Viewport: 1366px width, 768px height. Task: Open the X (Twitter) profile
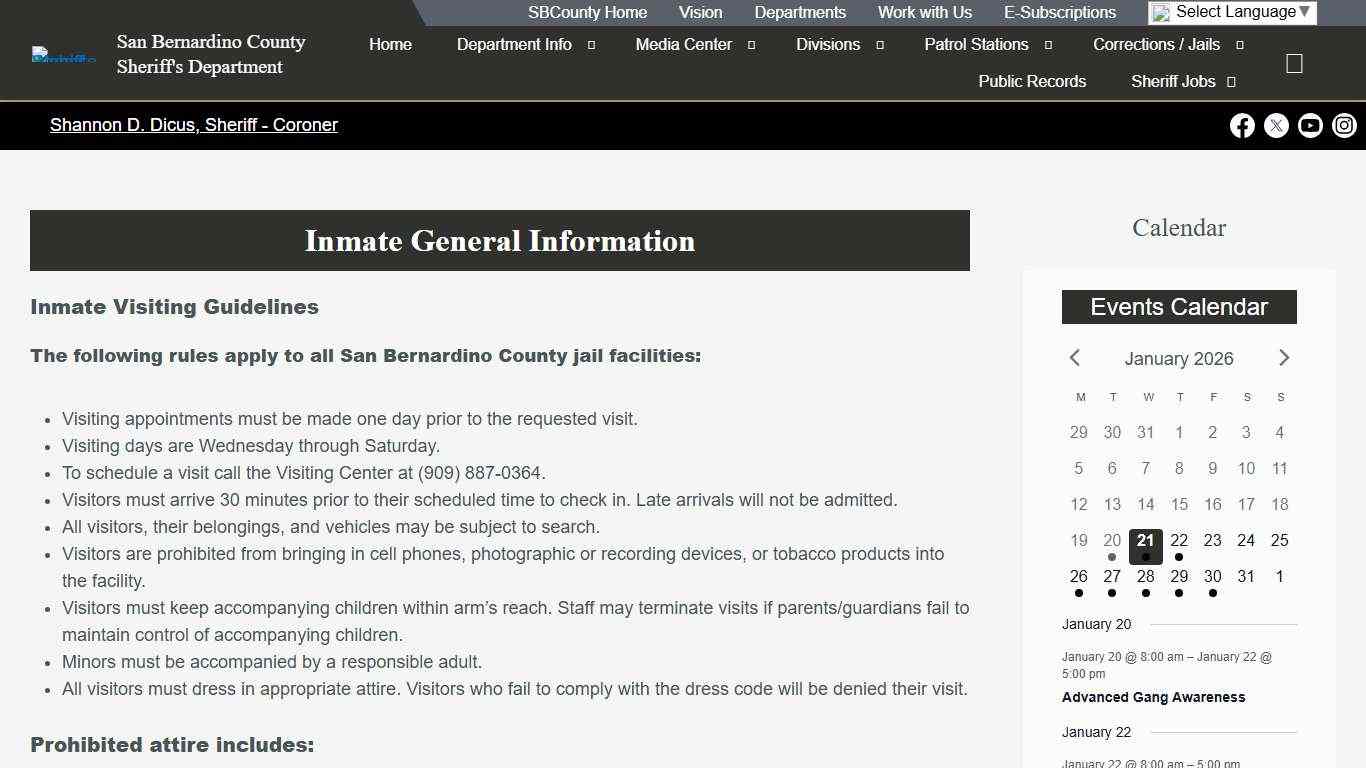click(1276, 125)
